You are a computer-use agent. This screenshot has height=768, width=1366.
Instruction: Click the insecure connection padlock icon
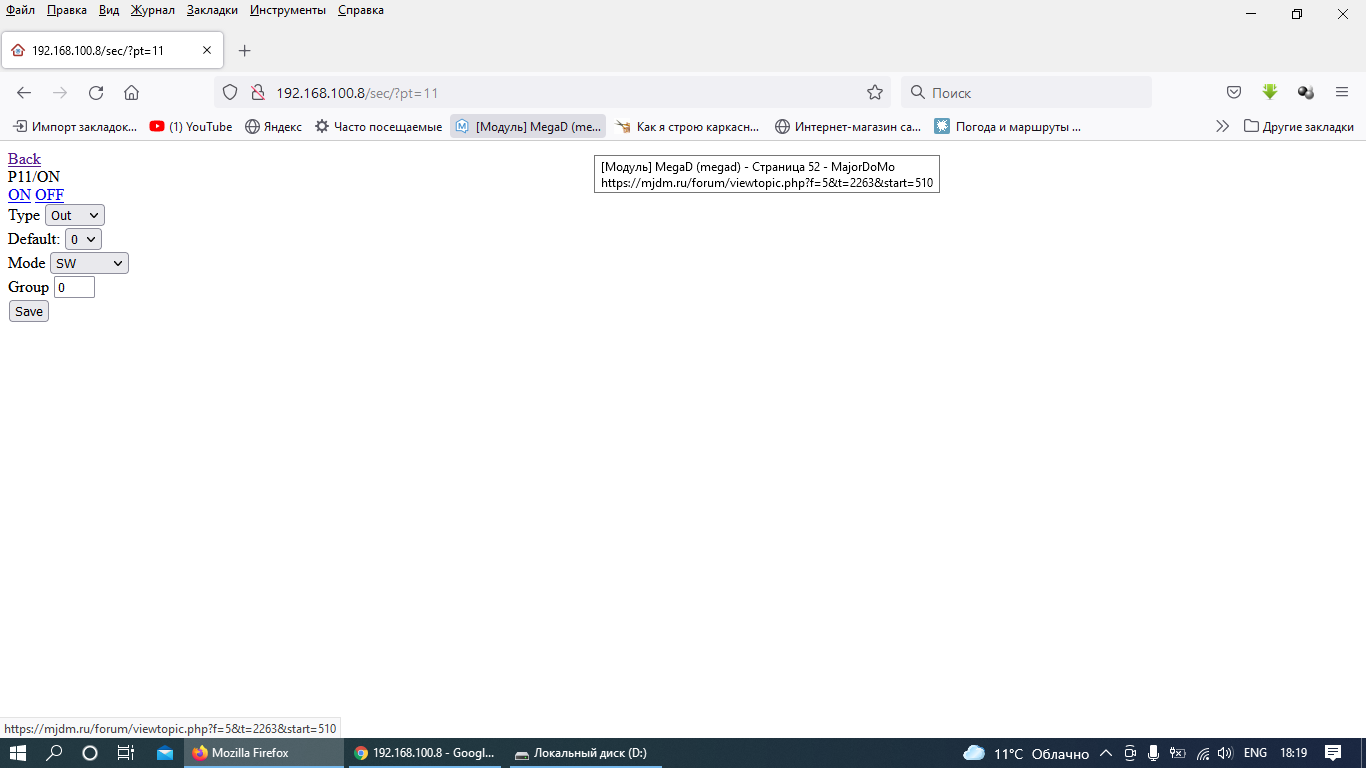pyautogui.click(x=257, y=93)
